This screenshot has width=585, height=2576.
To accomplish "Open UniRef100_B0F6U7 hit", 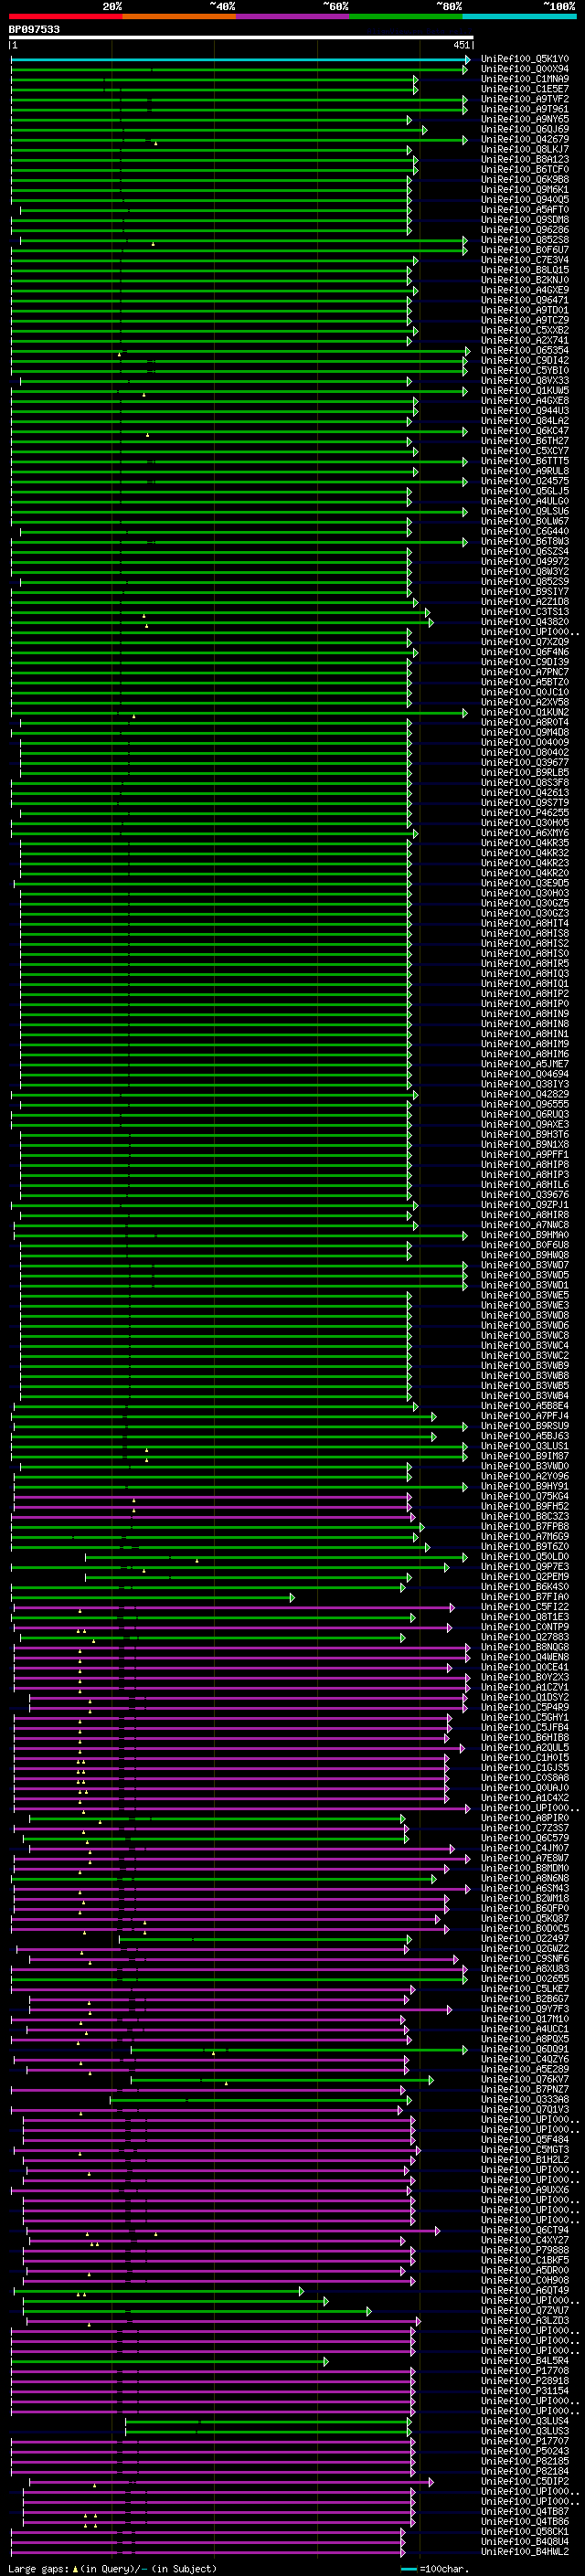I will (x=524, y=250).
